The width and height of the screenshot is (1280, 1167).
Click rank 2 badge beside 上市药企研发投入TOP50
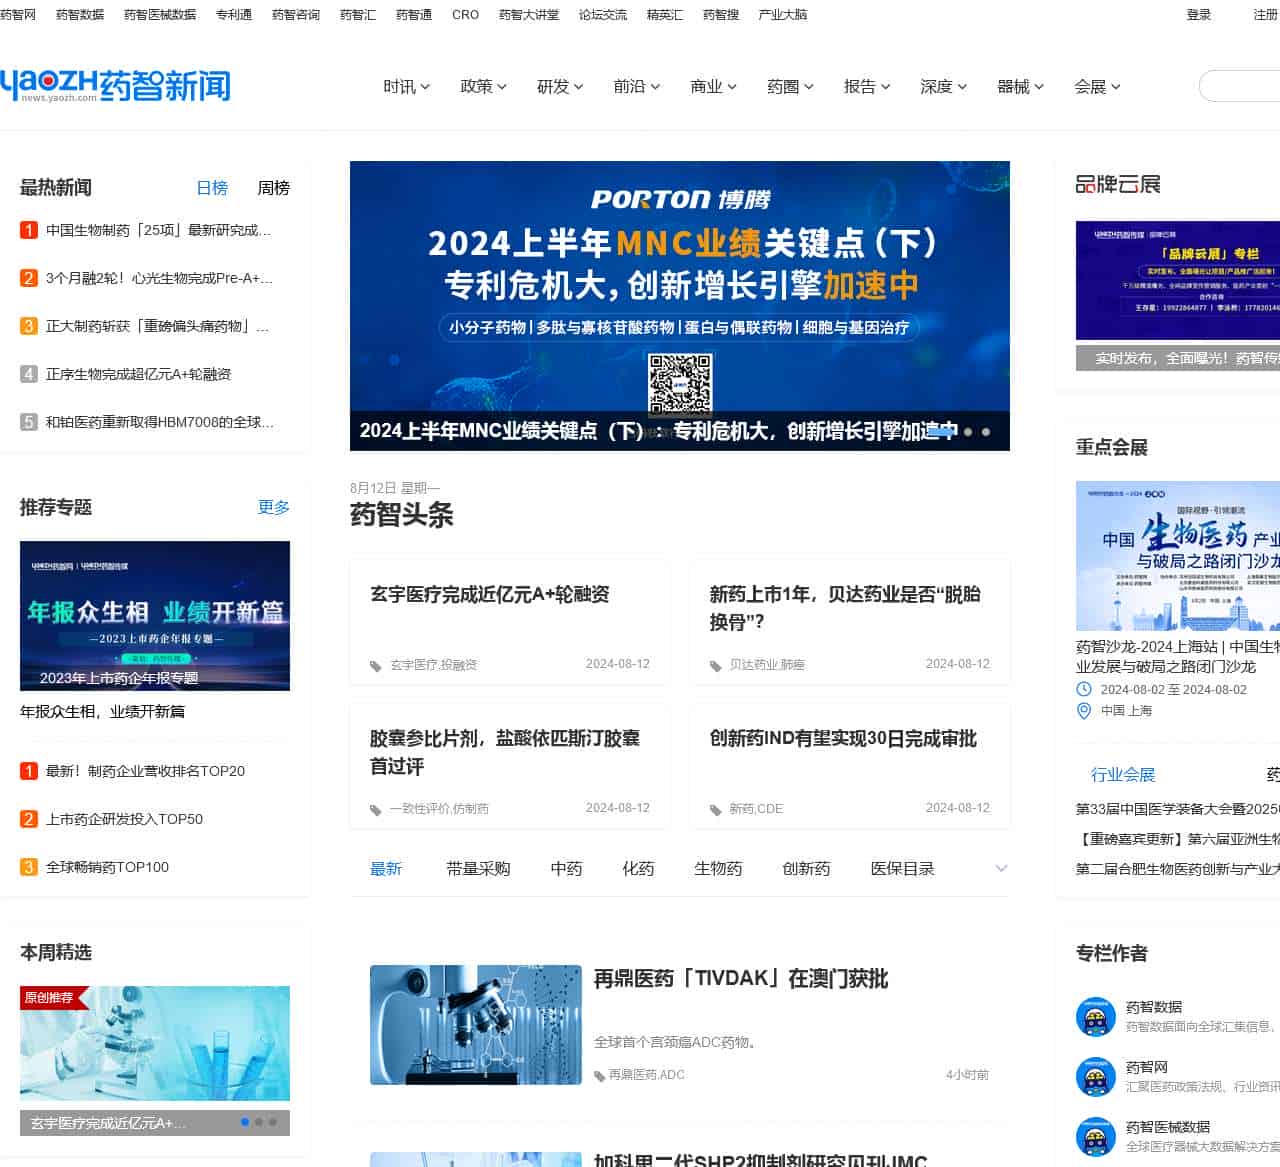pyautogui.click(x=29, y=819)
